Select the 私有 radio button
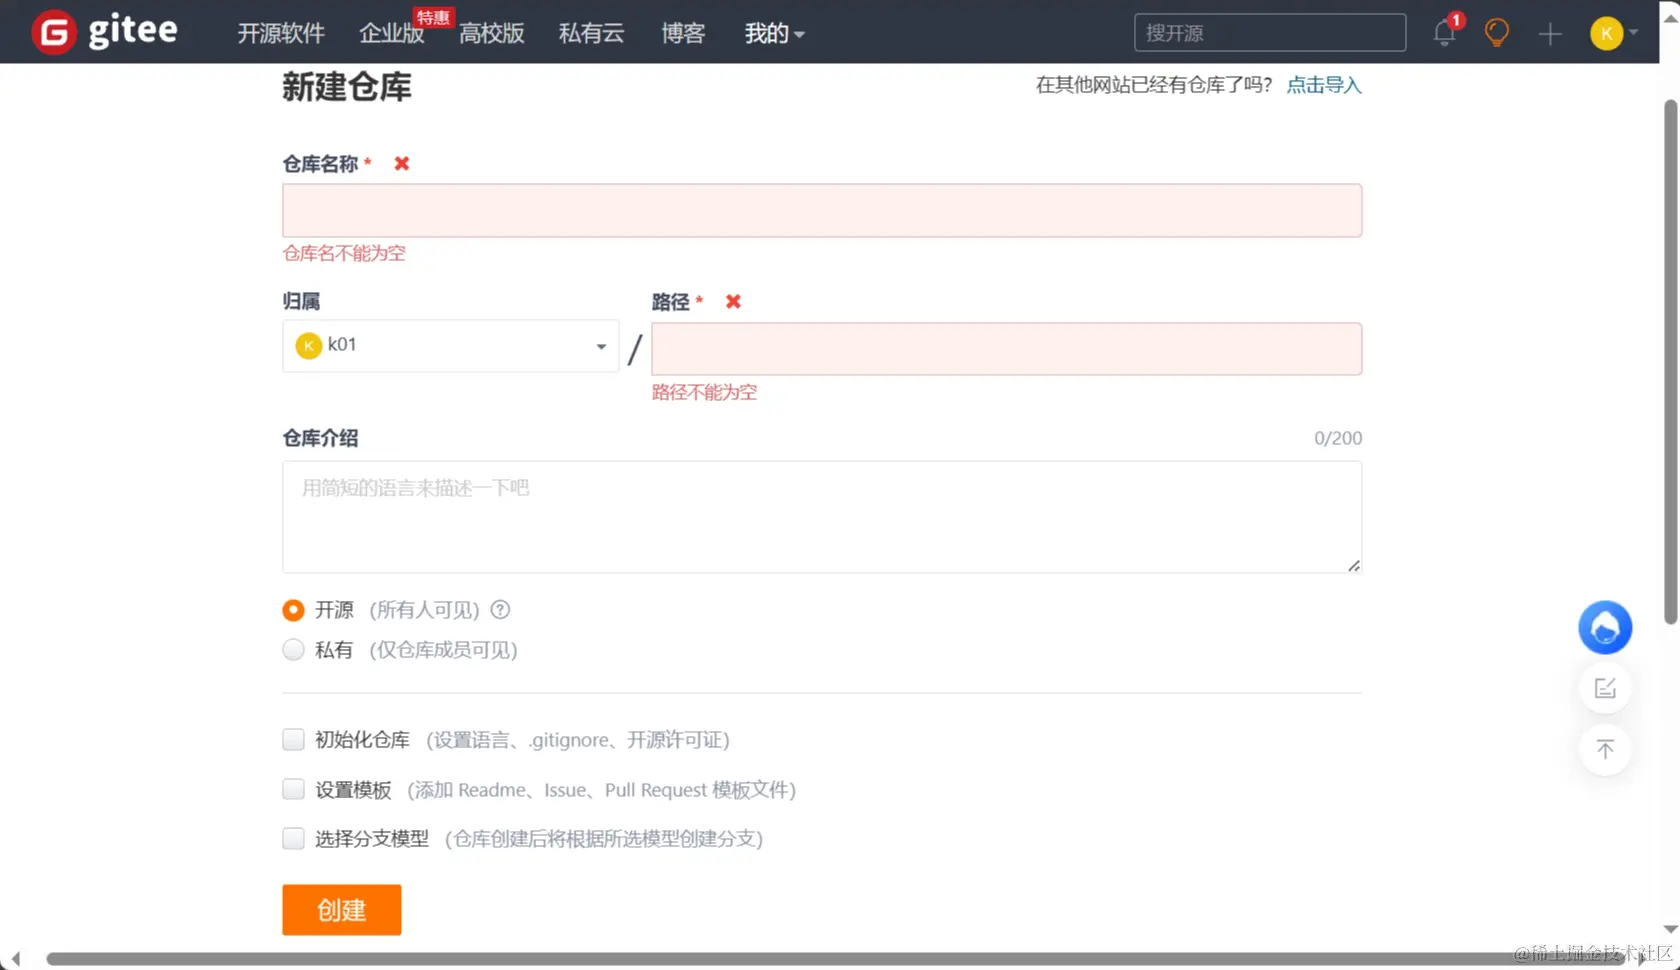Screen dimensions: 1680x970 pyautogui.click(x=292, y=649)
